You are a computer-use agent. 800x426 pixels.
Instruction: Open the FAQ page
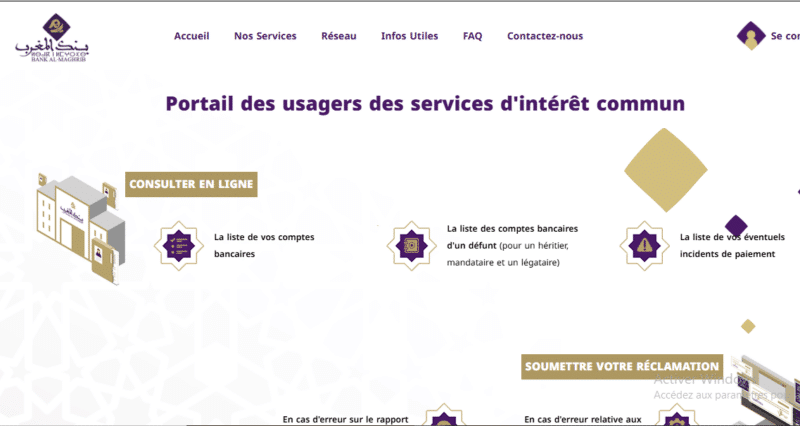point(472,36)
